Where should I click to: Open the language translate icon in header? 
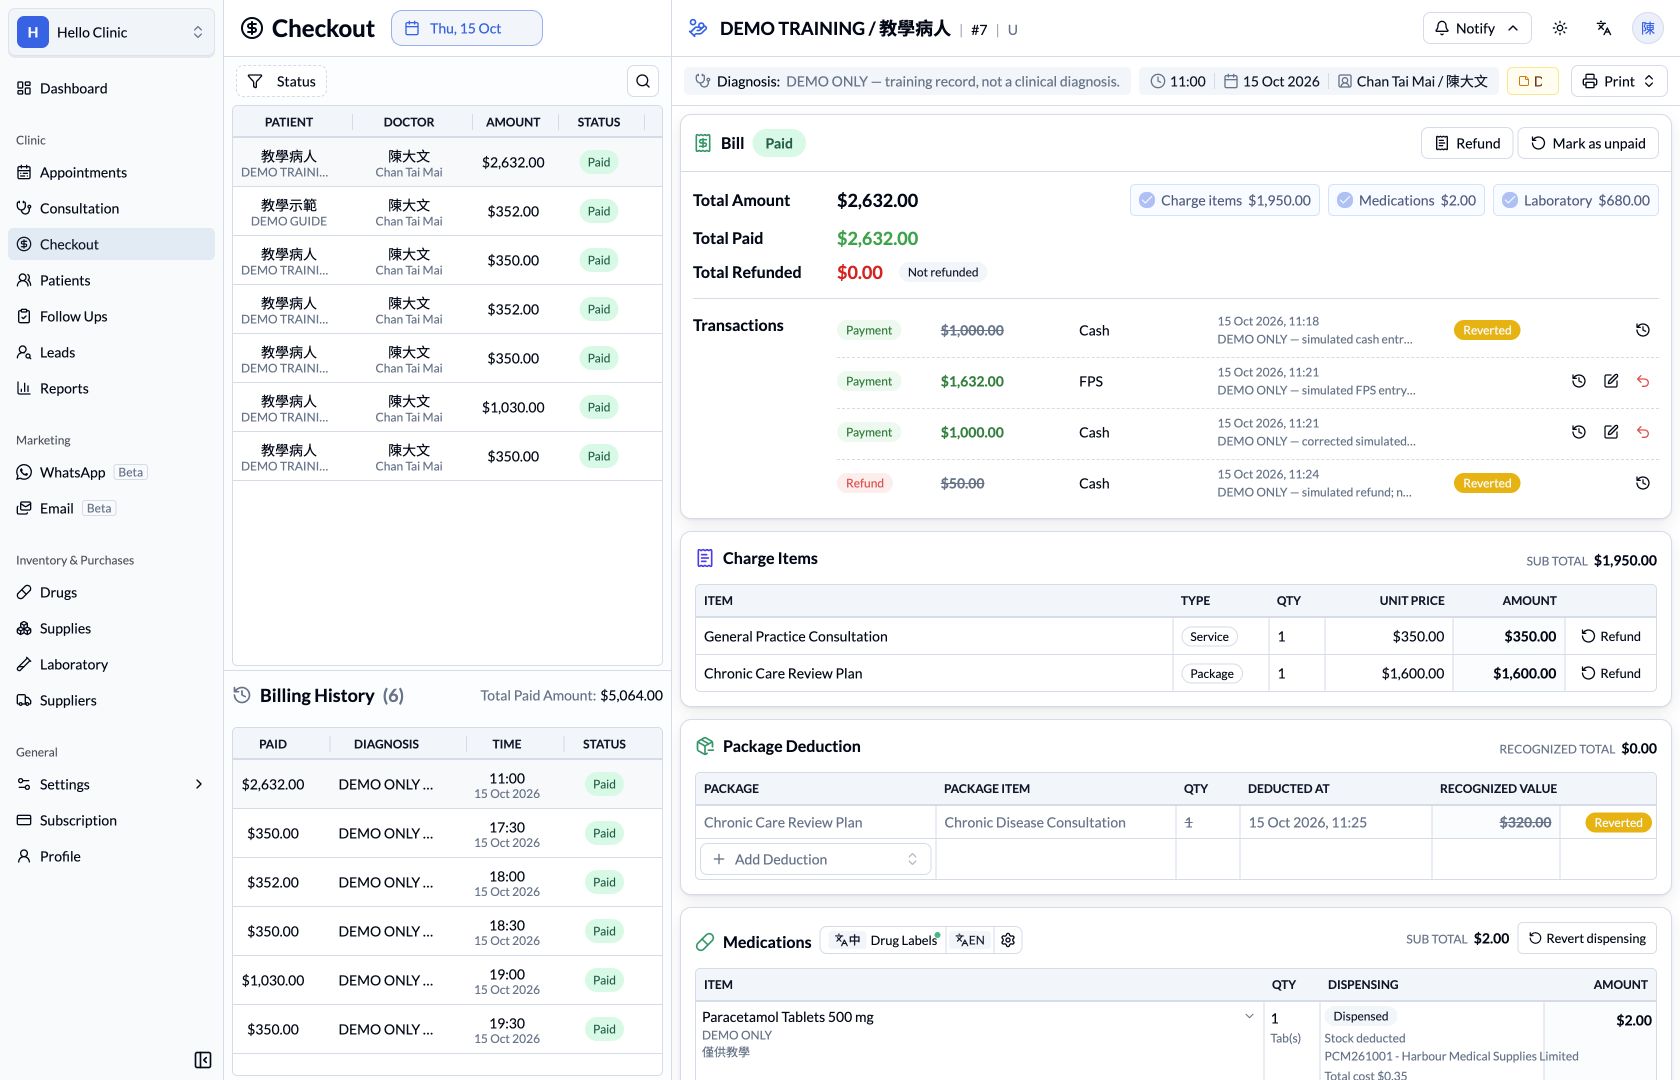1604,28
